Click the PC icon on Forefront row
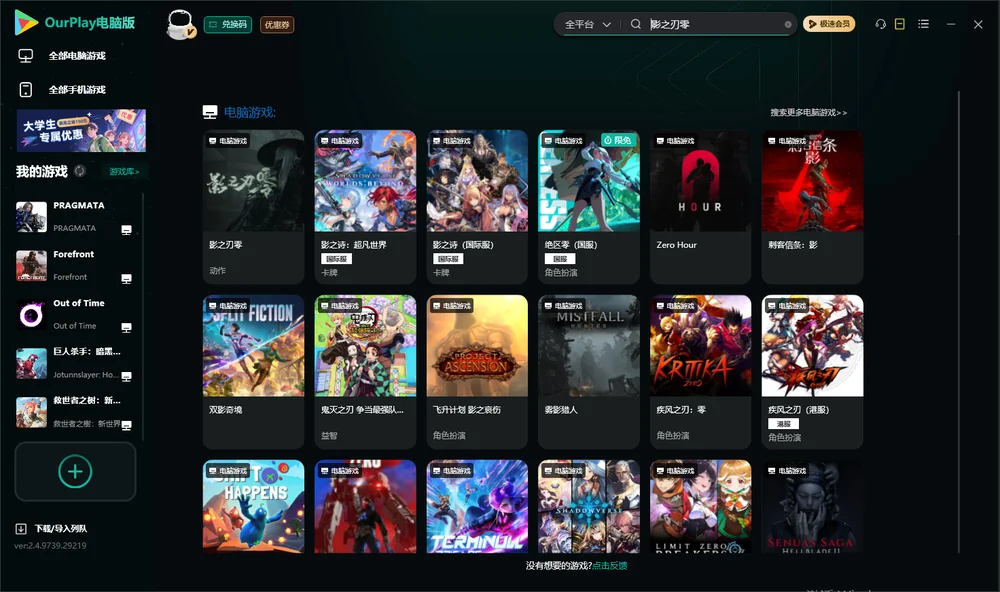This screenshot has height=592, width=1000. click(126, 279)
